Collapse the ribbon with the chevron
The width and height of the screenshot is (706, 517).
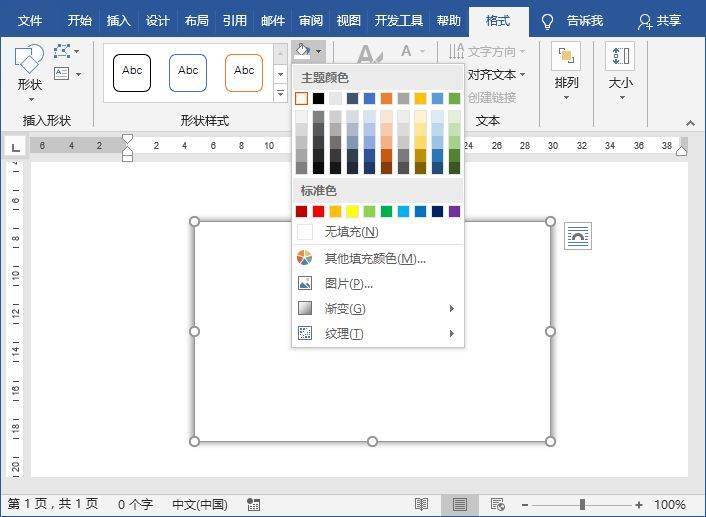pos(690,122)
